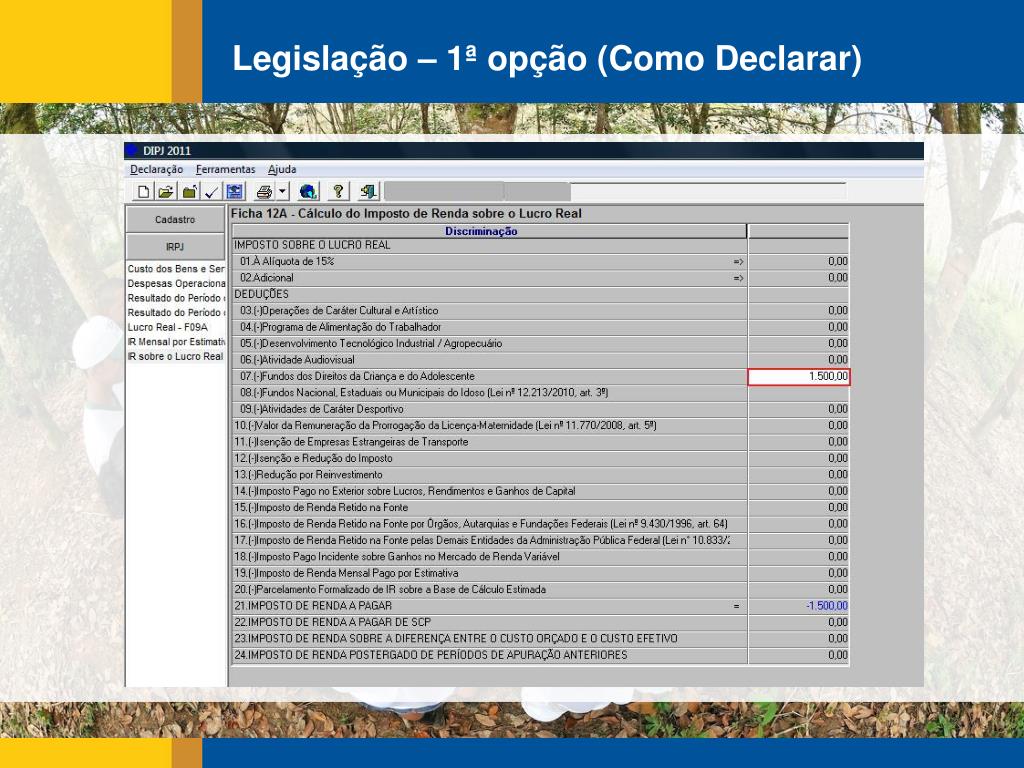This screenshot has height=768, width=1024.
Task: Open the Declaração menu
Action: [x=157, y=169]
